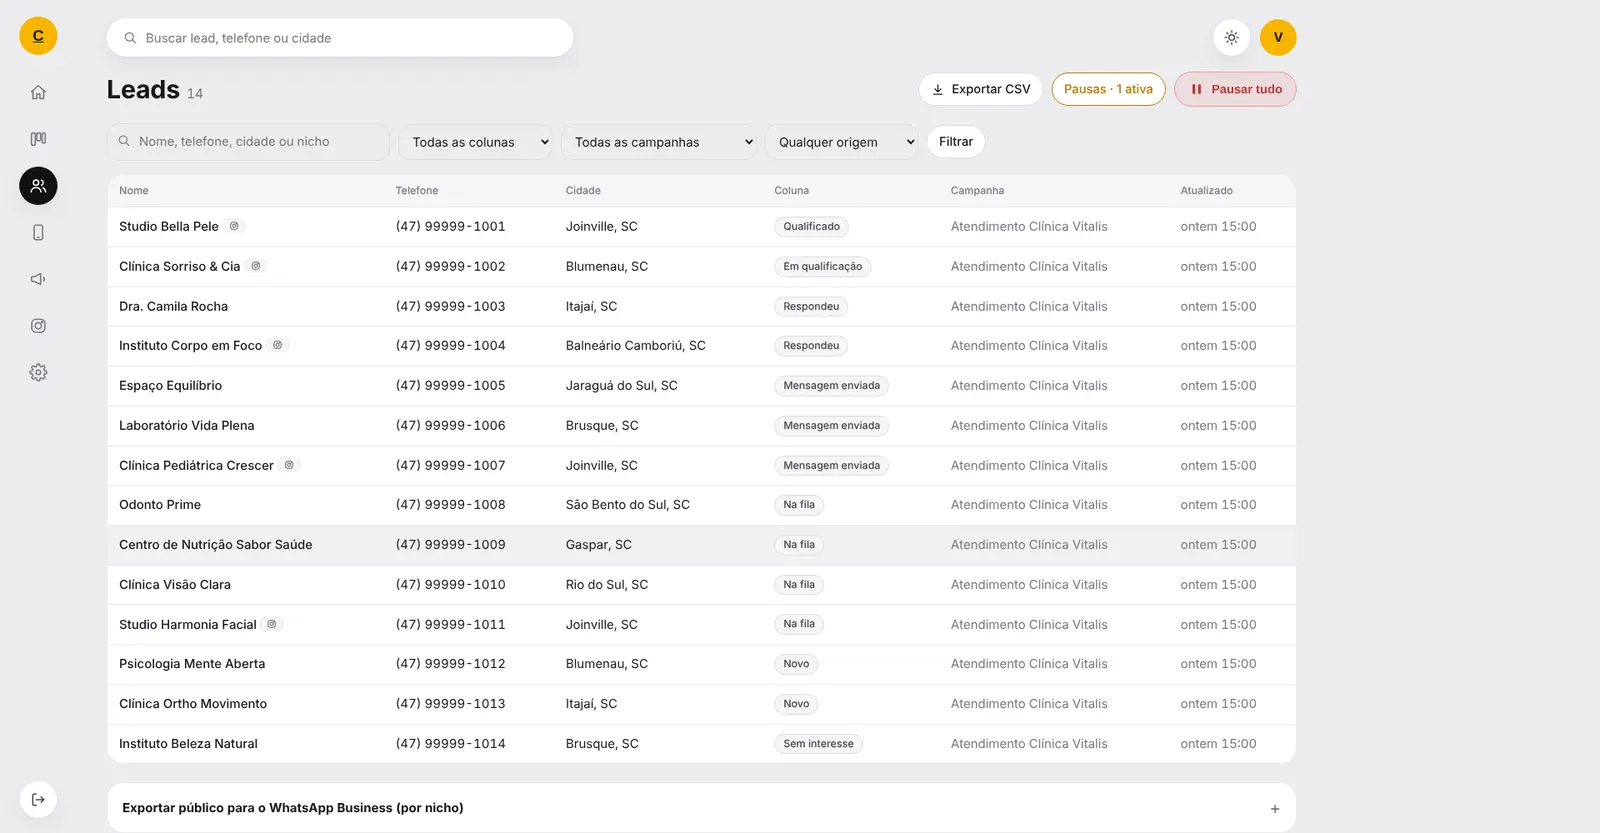The image size is (1600, 833).
Task: Click the Instagram badge next to Clínica Sorriso & Cia
Action: tap(256, 266)
